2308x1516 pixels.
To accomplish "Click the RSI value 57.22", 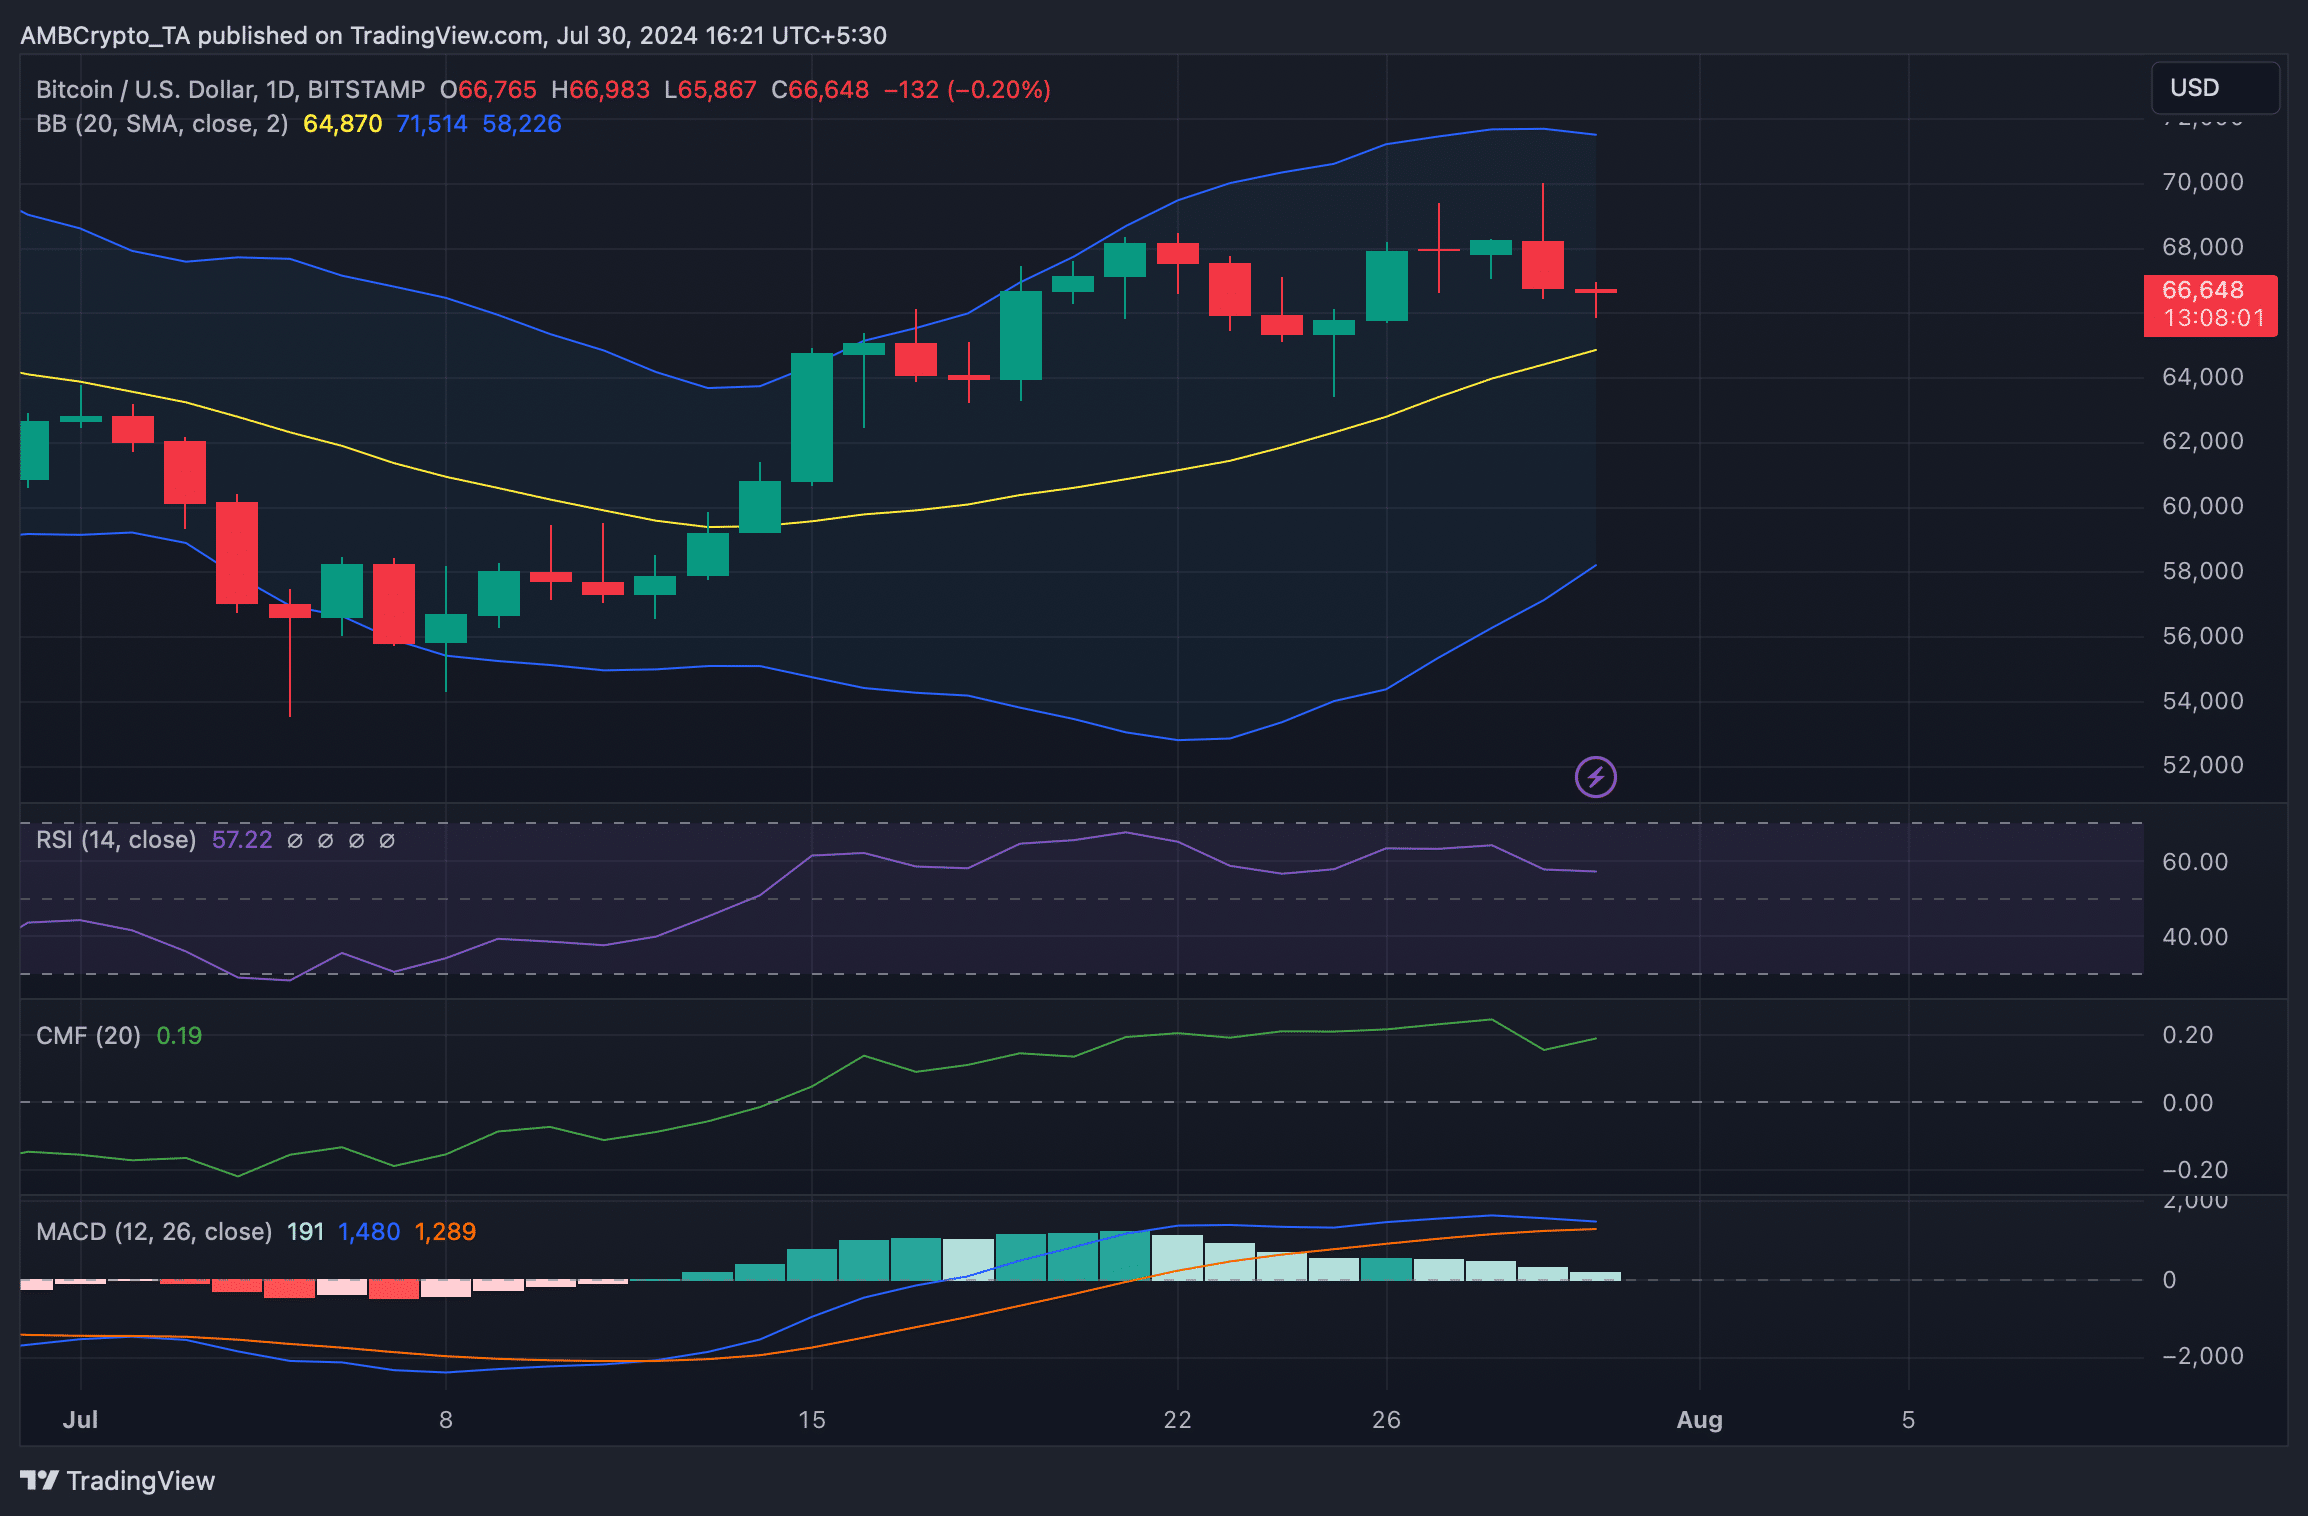I will click(242, 840).
